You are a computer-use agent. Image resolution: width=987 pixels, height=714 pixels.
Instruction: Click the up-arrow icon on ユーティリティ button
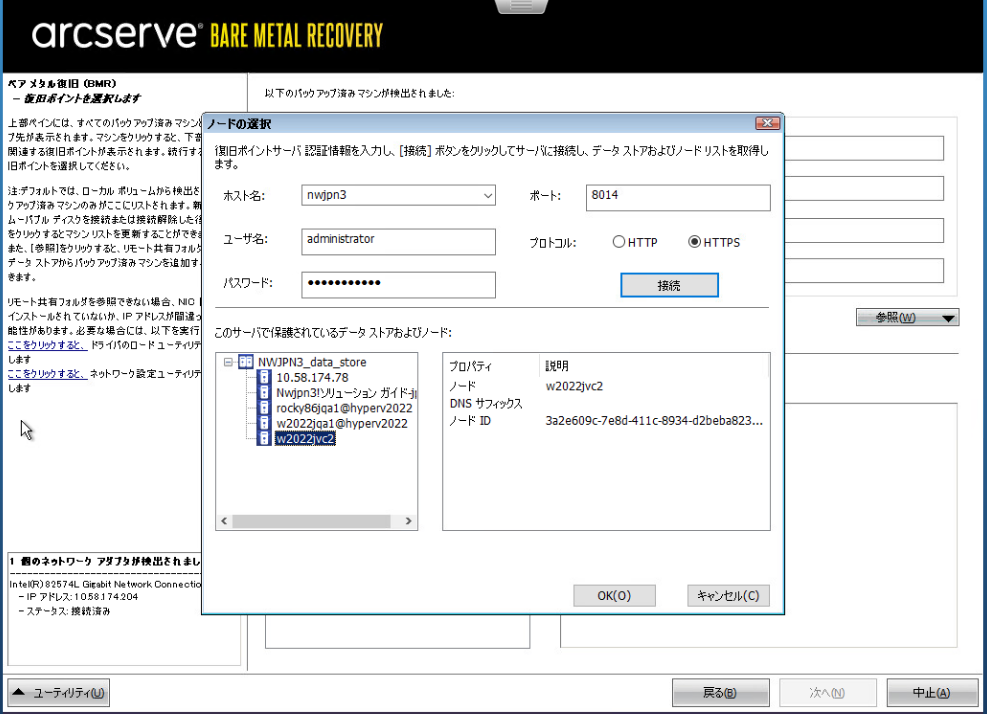[19, 692]
